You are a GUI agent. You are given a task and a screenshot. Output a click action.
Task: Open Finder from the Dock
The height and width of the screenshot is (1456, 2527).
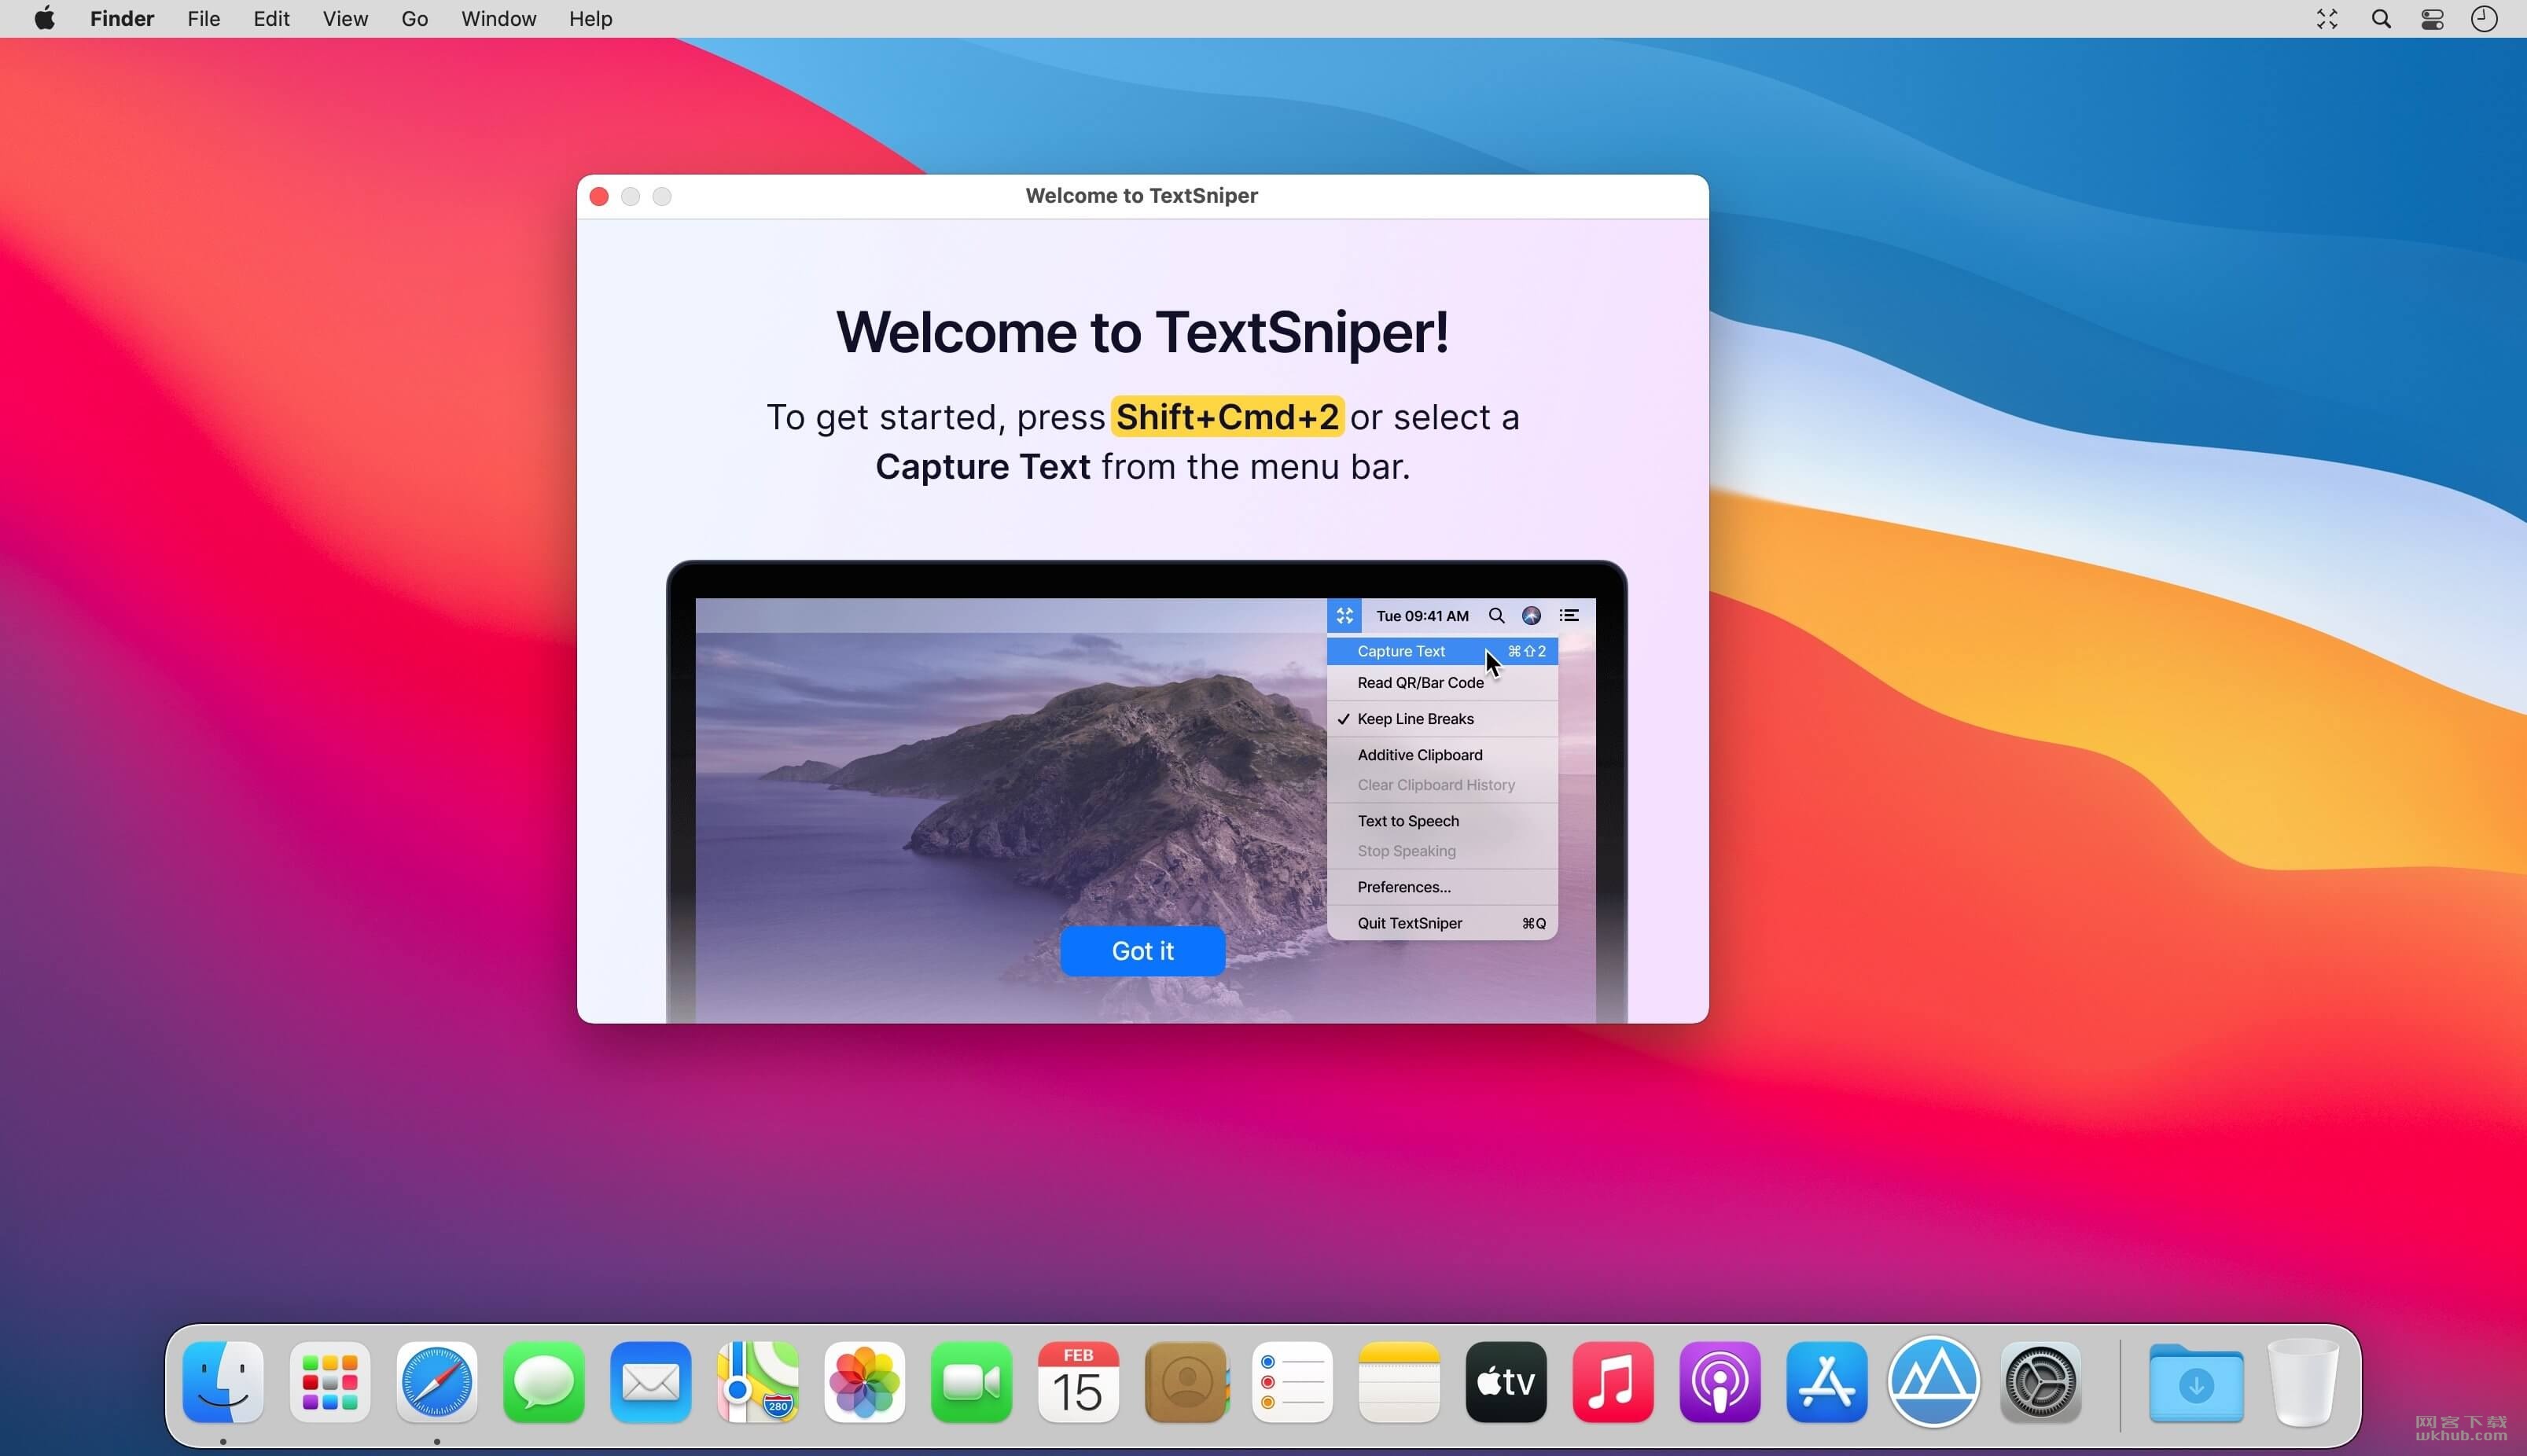point(223,1382)
